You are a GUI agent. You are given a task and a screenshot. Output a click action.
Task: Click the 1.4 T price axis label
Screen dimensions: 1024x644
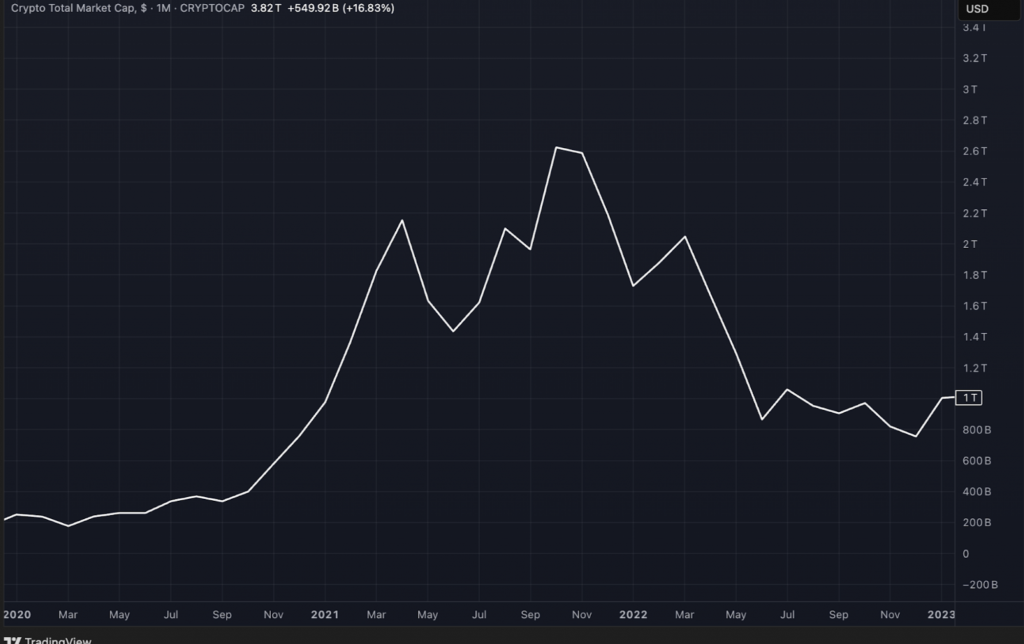pos(974,337)
